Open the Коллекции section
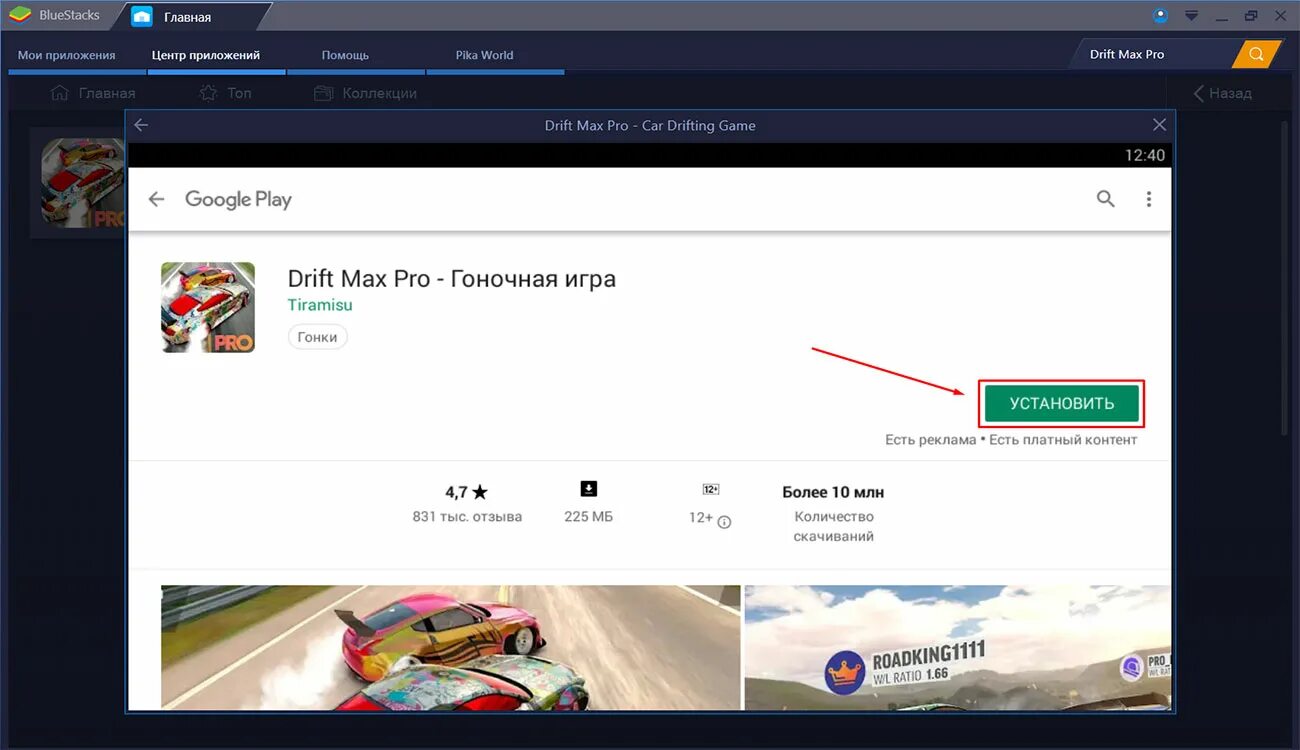Viewport: 1300px width, 750px height. 365,93
